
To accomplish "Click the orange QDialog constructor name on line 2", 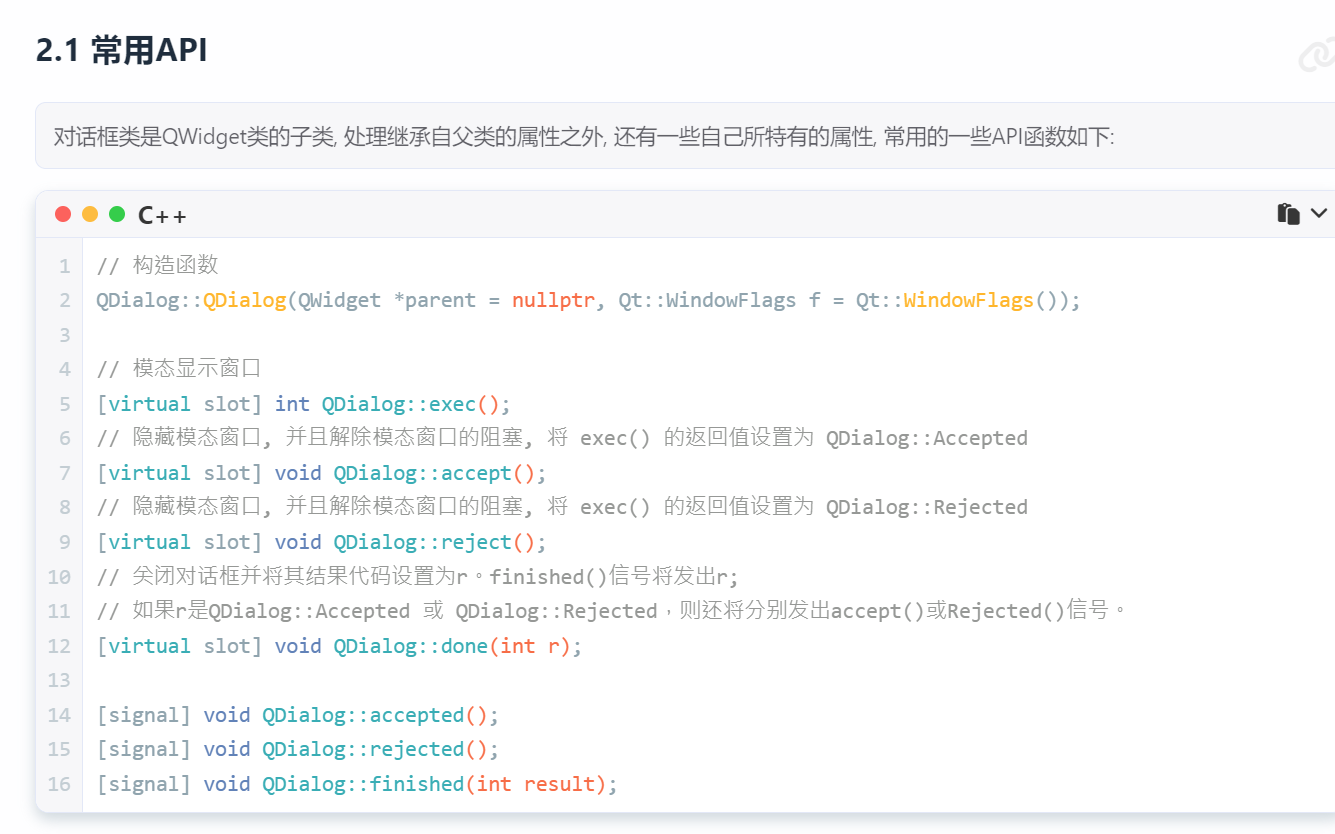I will 245,300.
